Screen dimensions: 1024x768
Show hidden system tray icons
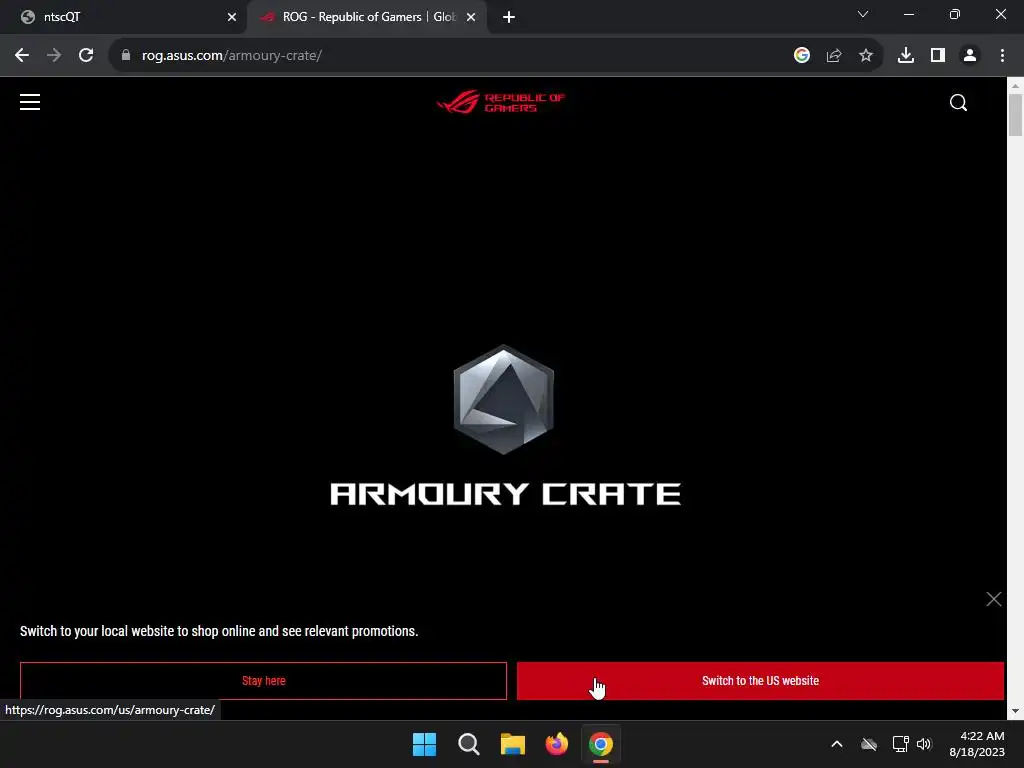[837, 744]
